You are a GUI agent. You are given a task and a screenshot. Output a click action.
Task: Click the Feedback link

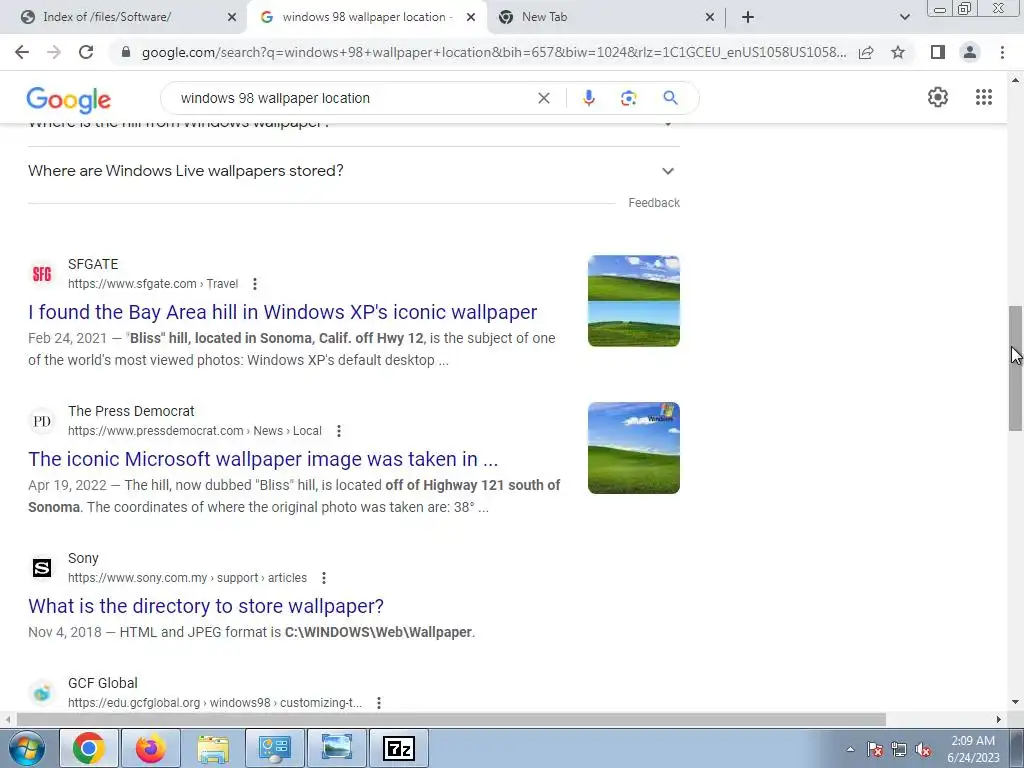[x=654, y=203]
